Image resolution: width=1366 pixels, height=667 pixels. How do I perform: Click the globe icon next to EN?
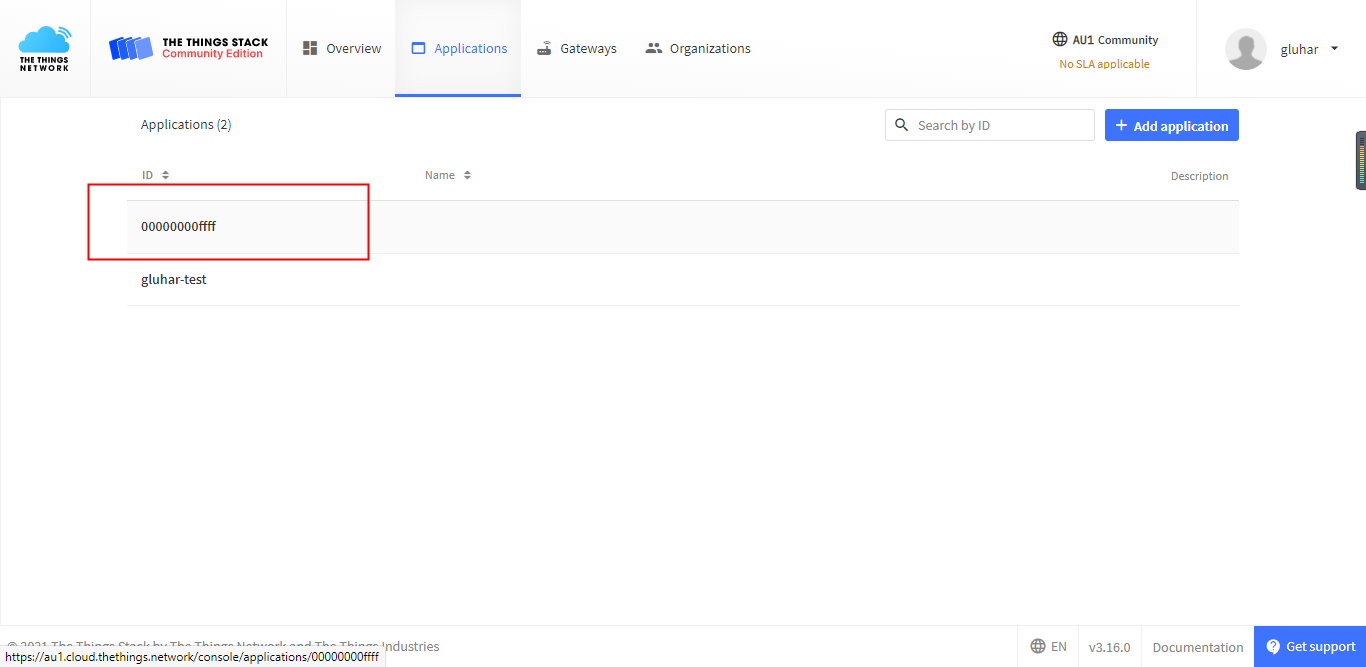(x=1038, y=646)
